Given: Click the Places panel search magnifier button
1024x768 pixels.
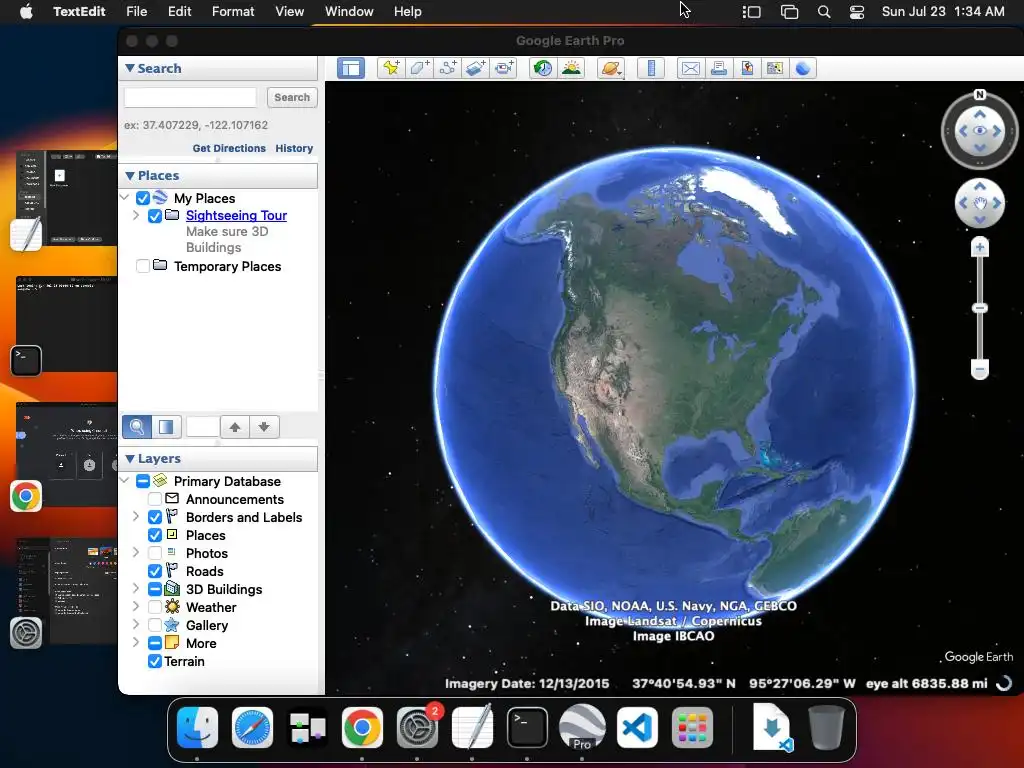Looking at the screenshot, I should pyautogui.click(x=136, y=427).
